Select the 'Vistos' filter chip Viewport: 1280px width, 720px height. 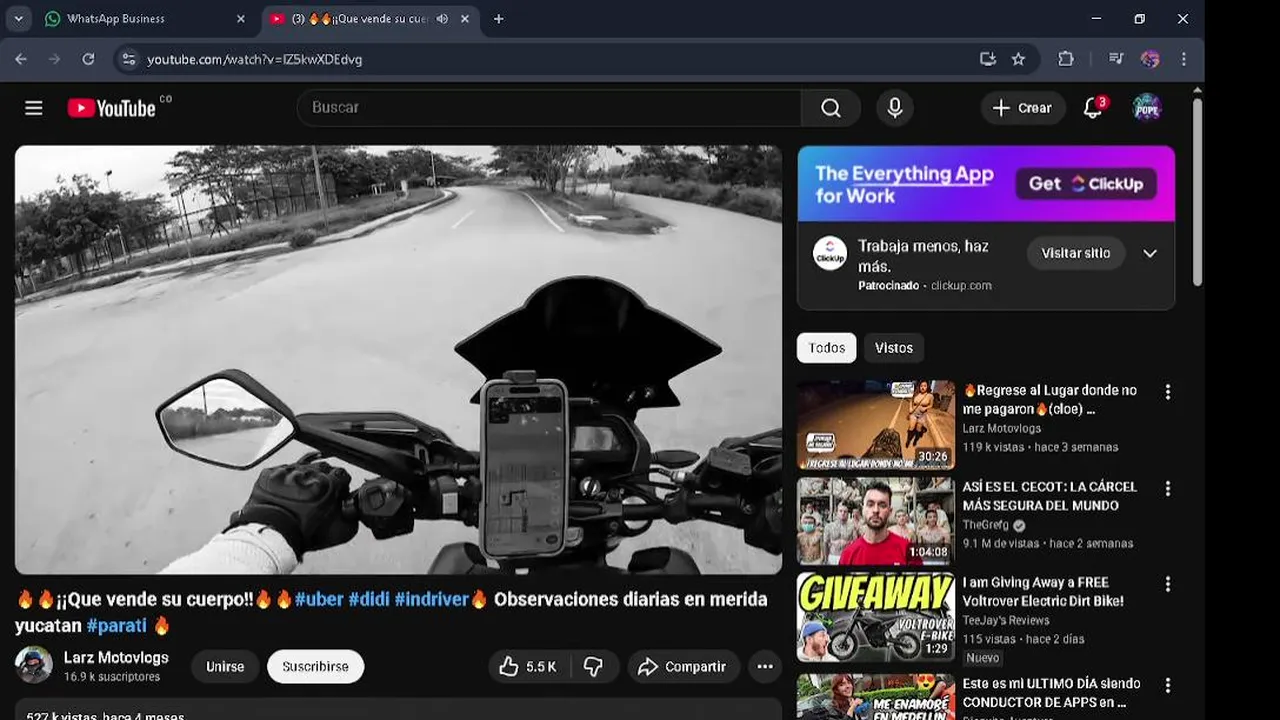pyautogui.click(x=894, y=348)
